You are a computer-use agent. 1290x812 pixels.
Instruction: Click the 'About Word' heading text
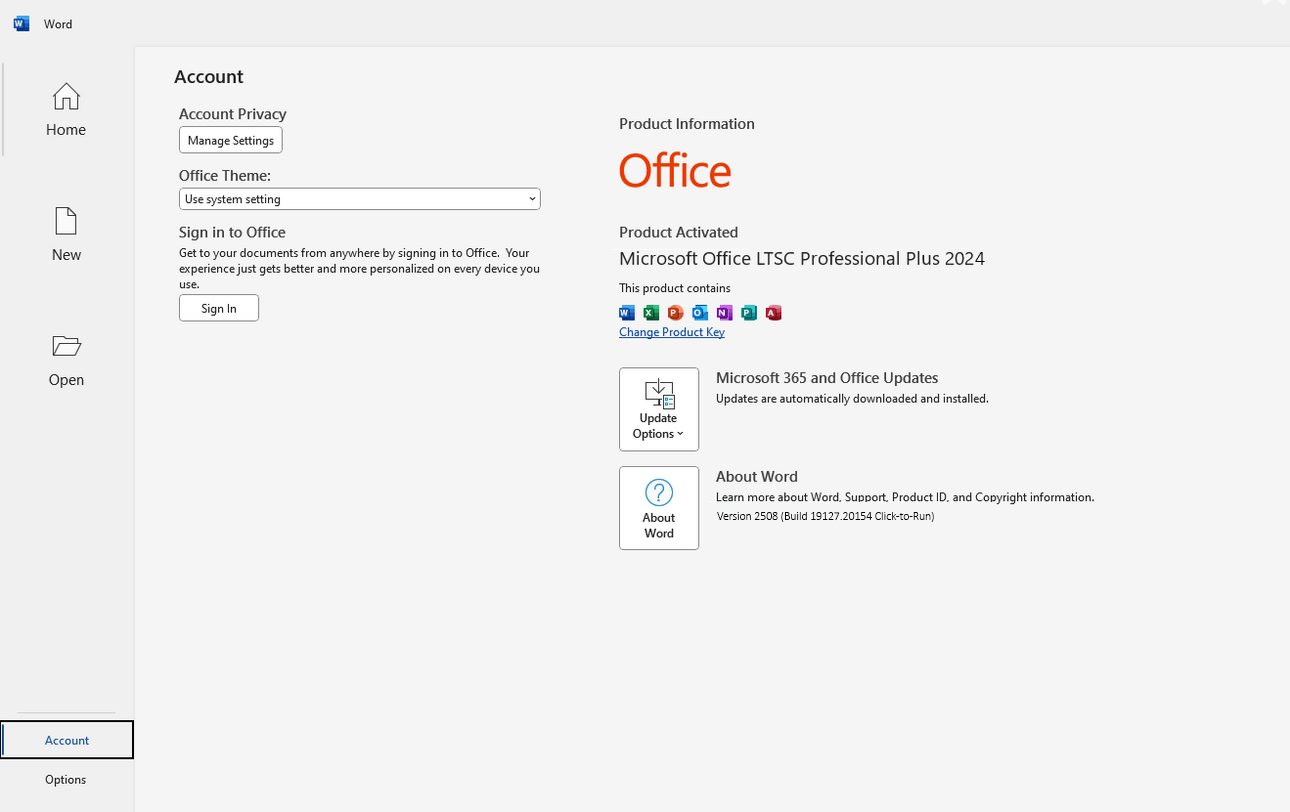click(757, 476)
